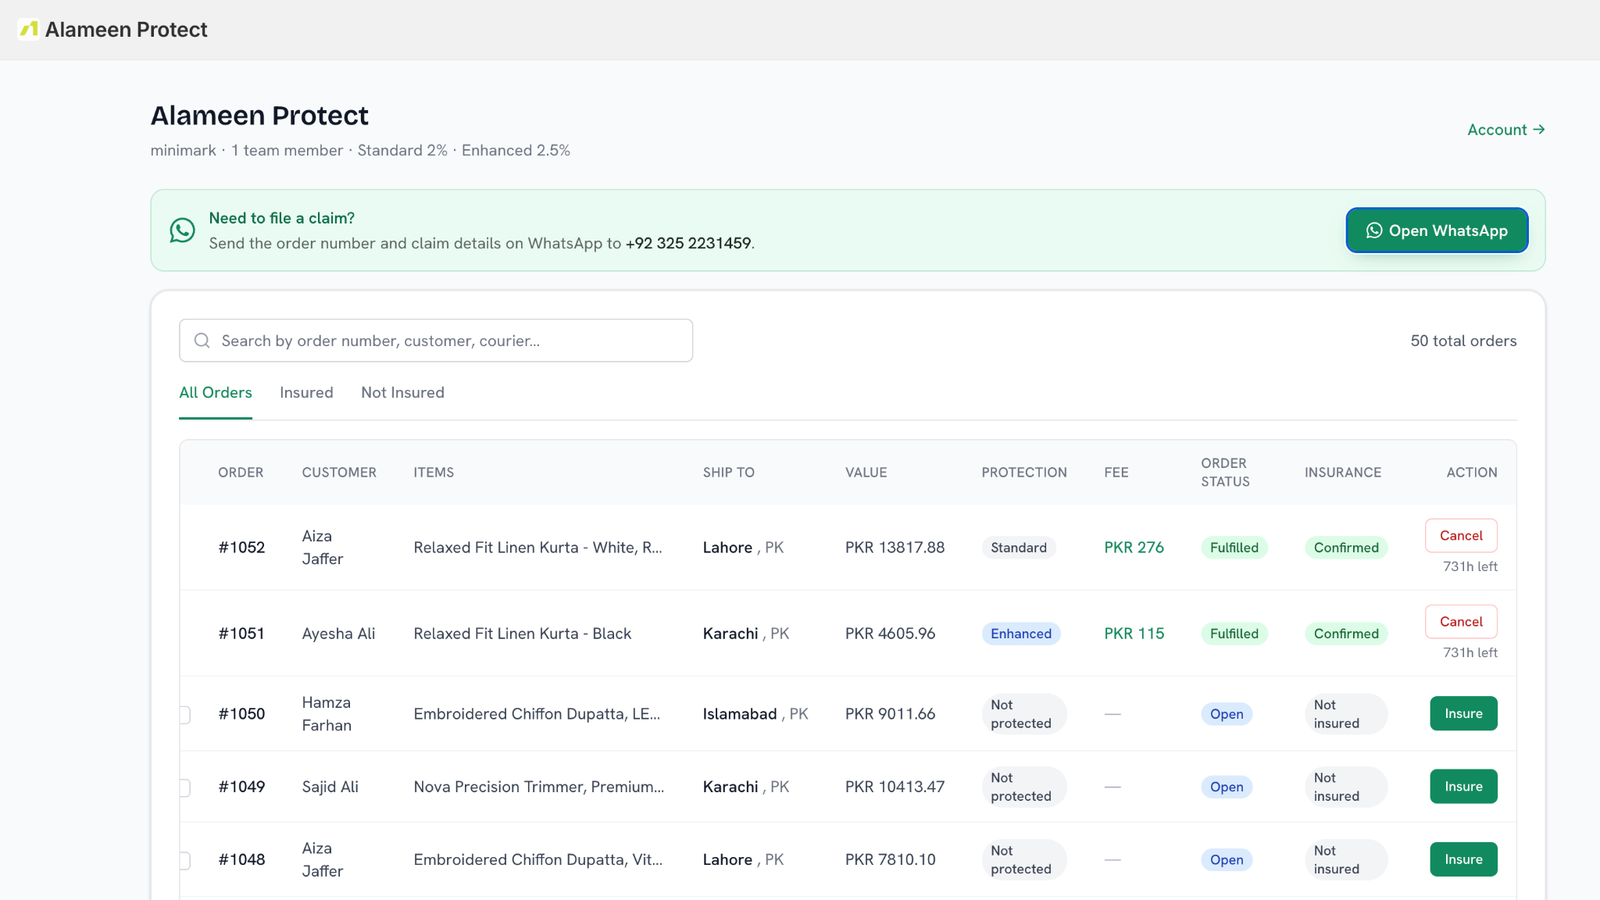The height and width of the screenshot is (900, 1600).
Task: Open WhatsApp using the green button
Action: [x=1437, y=230]
